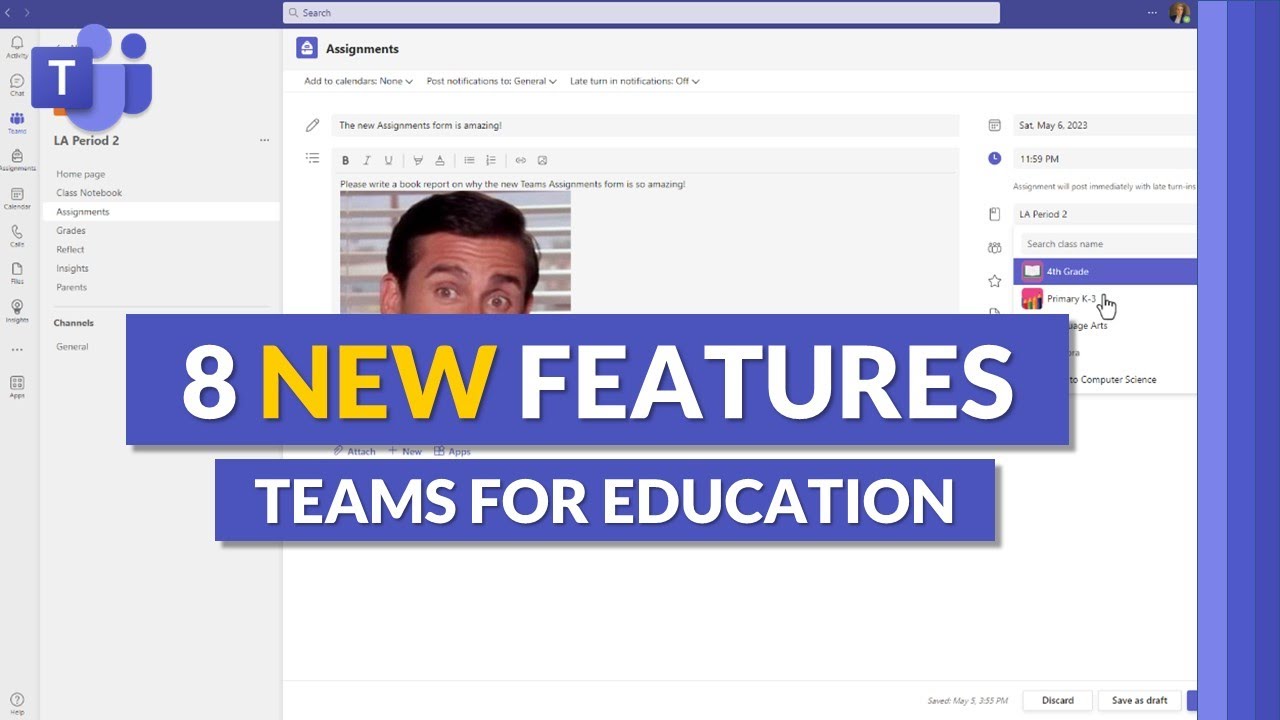This screenshot has height=720, width=1280.
Task: Open Help at the bottom of rail
Action: pyautogui.click(x=17, y=704)
